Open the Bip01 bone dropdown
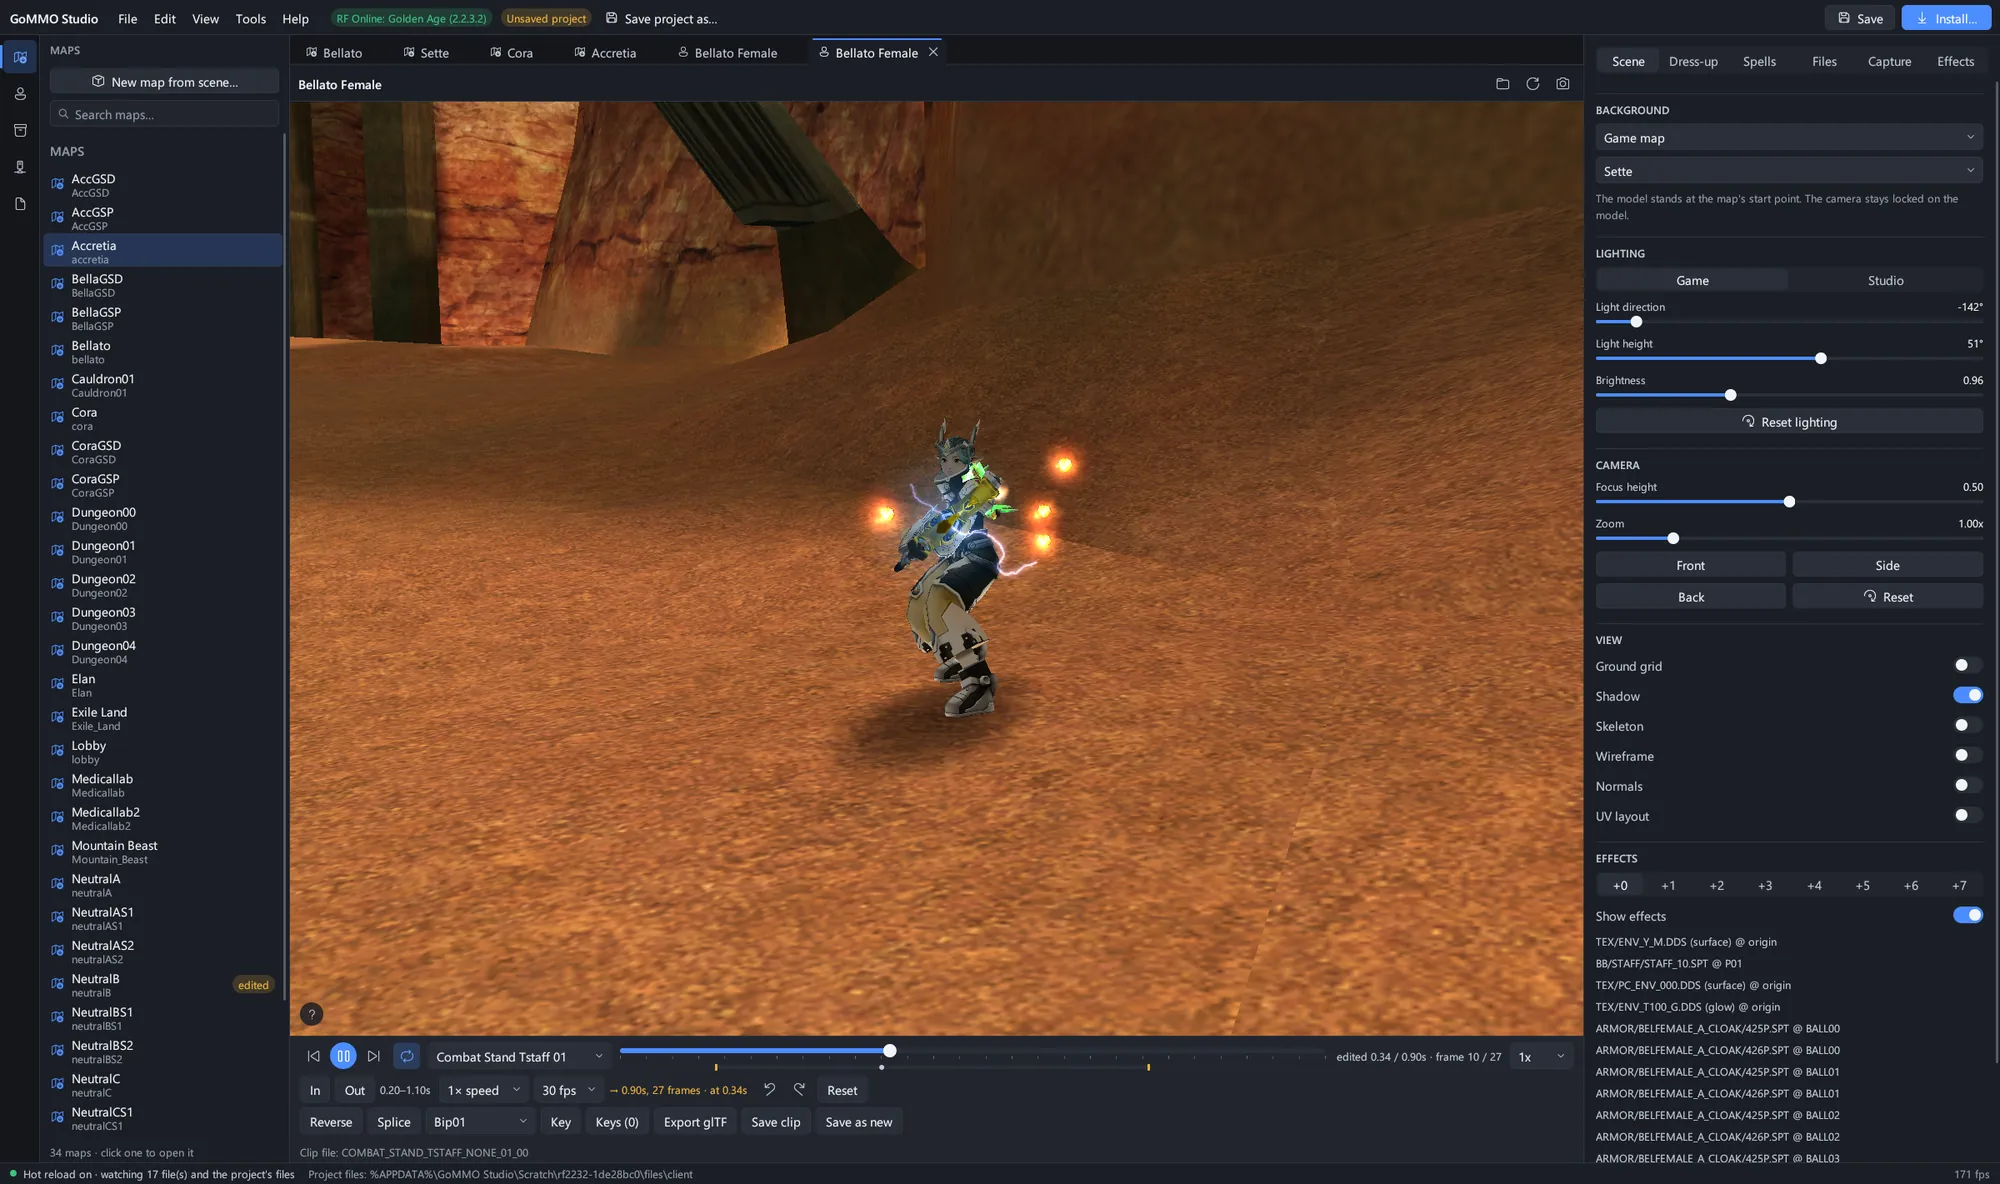 [479, 1122]
